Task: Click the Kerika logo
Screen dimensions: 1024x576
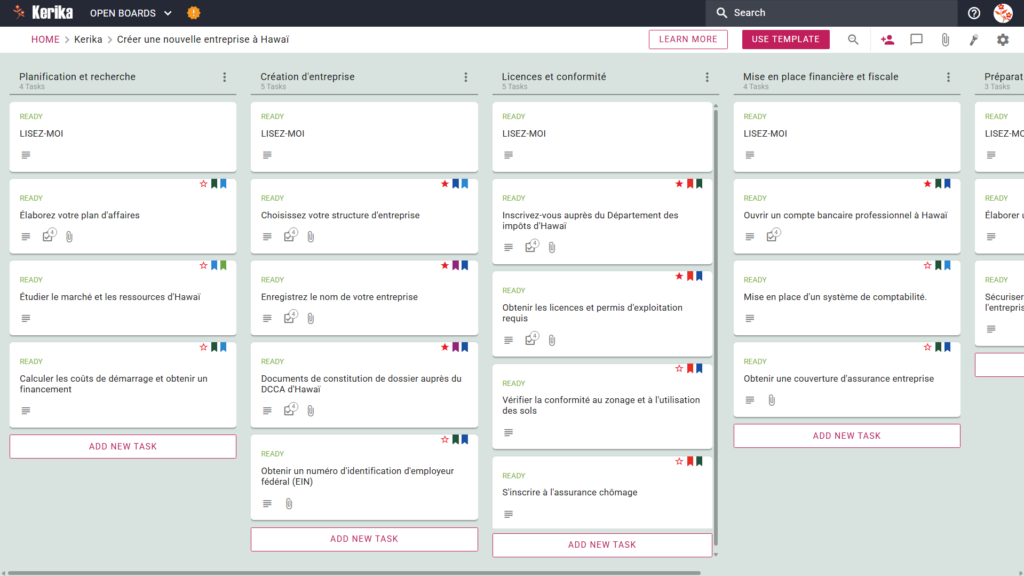Action: click(43, 12)
